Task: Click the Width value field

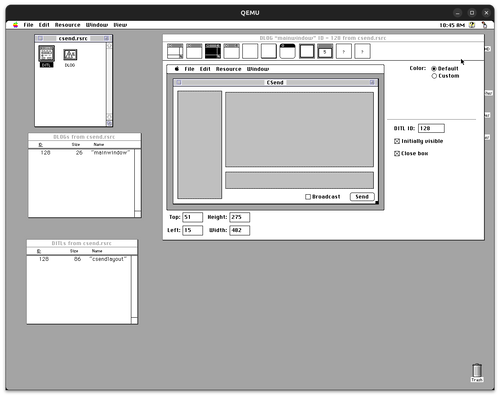Action: pyautogui.click(x=239, y=230)
